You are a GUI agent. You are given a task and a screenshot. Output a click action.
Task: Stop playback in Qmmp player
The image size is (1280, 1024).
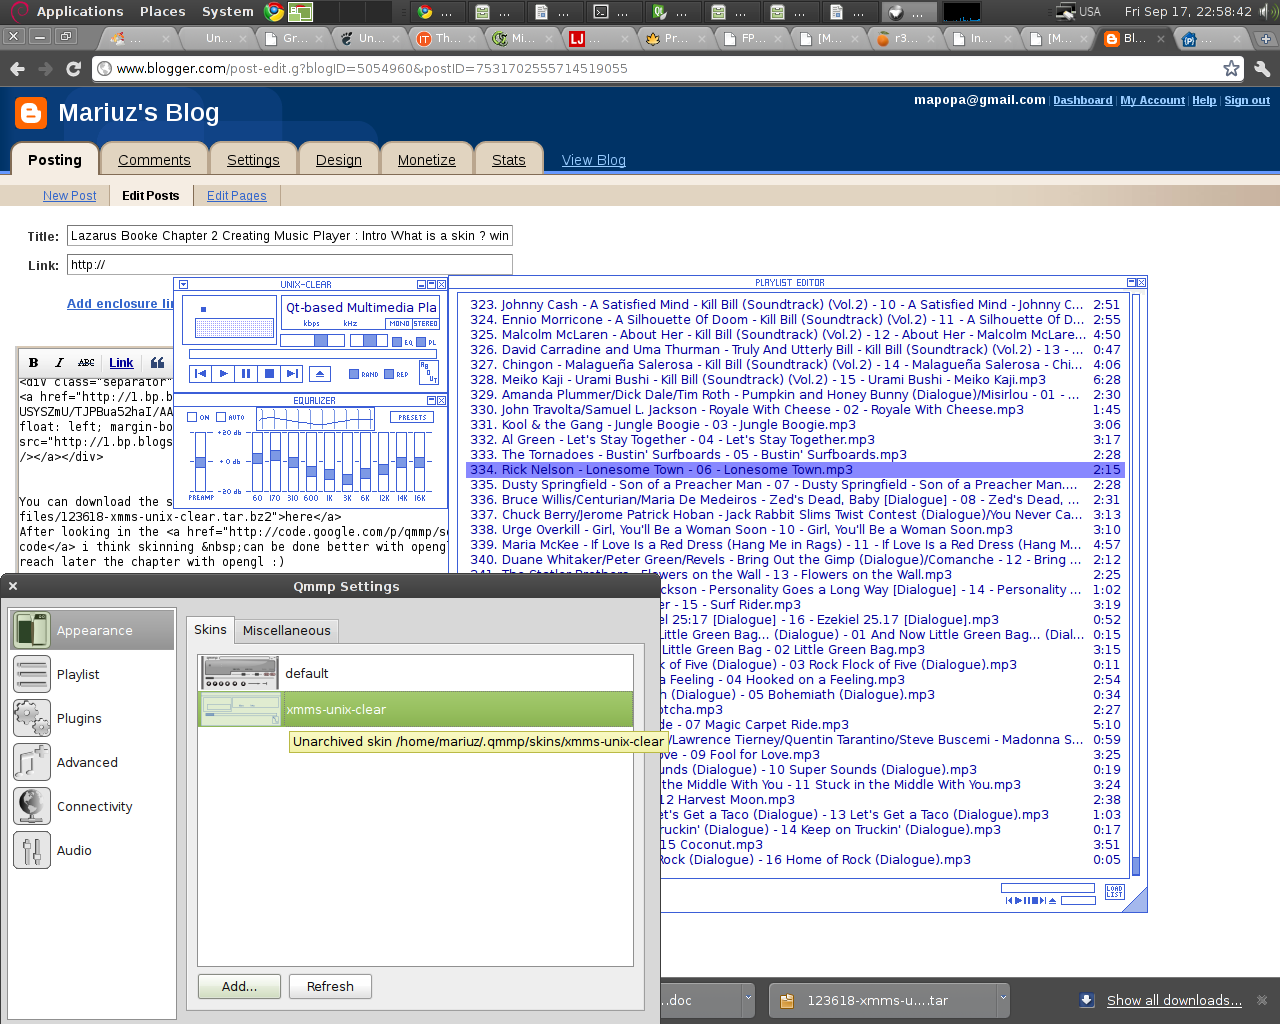tap(269, 374)
